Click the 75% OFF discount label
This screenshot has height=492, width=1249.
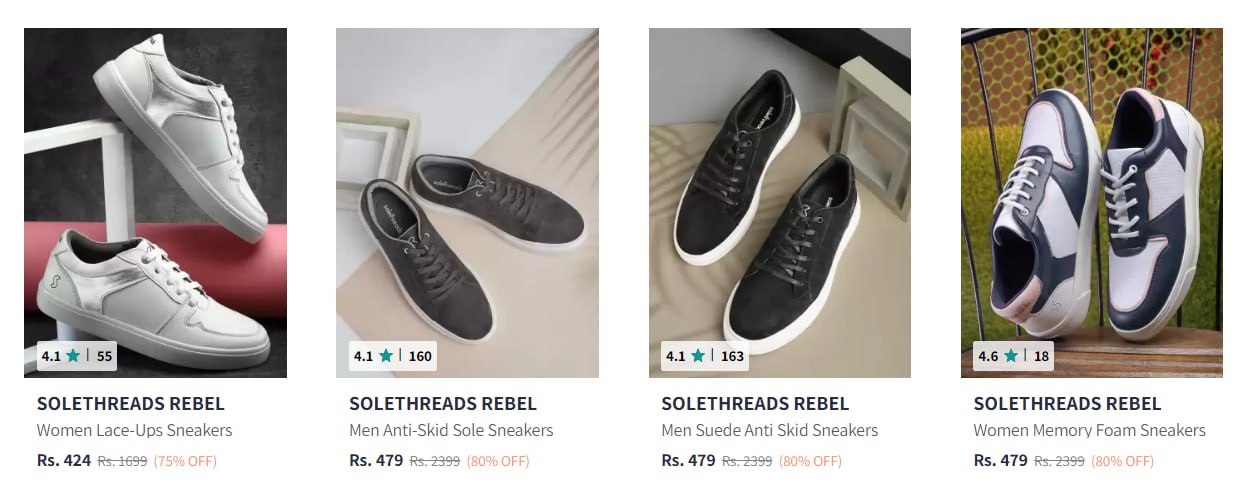[185, 462]
